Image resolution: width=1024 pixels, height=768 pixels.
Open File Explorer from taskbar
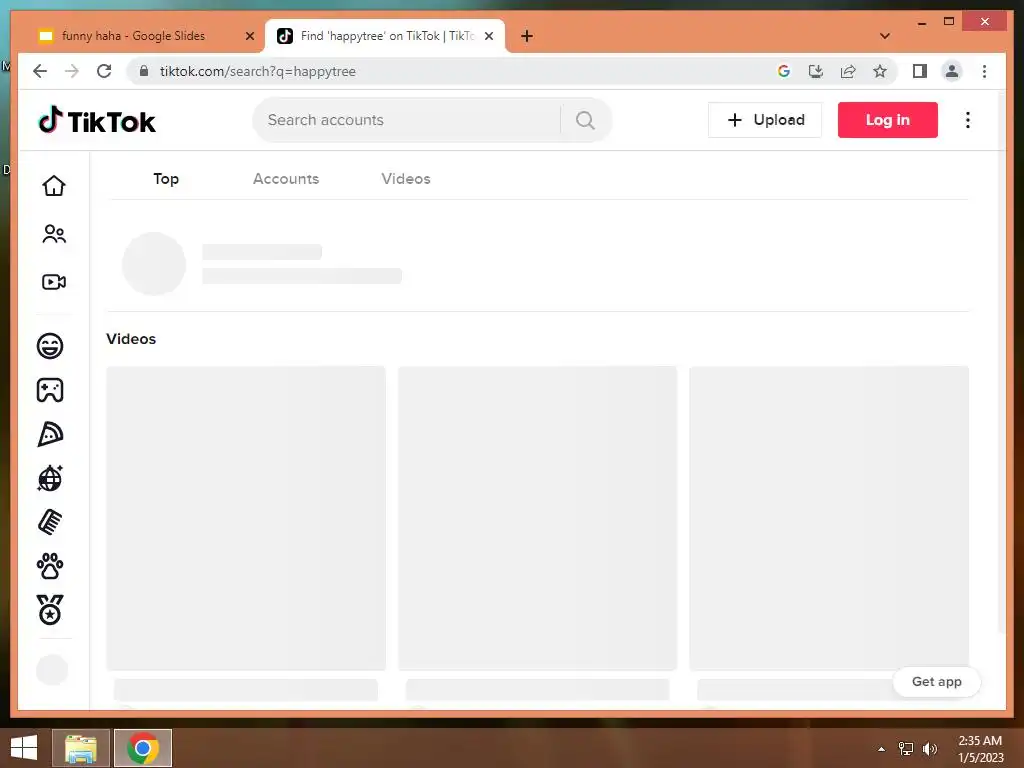[x=81, y=748]
